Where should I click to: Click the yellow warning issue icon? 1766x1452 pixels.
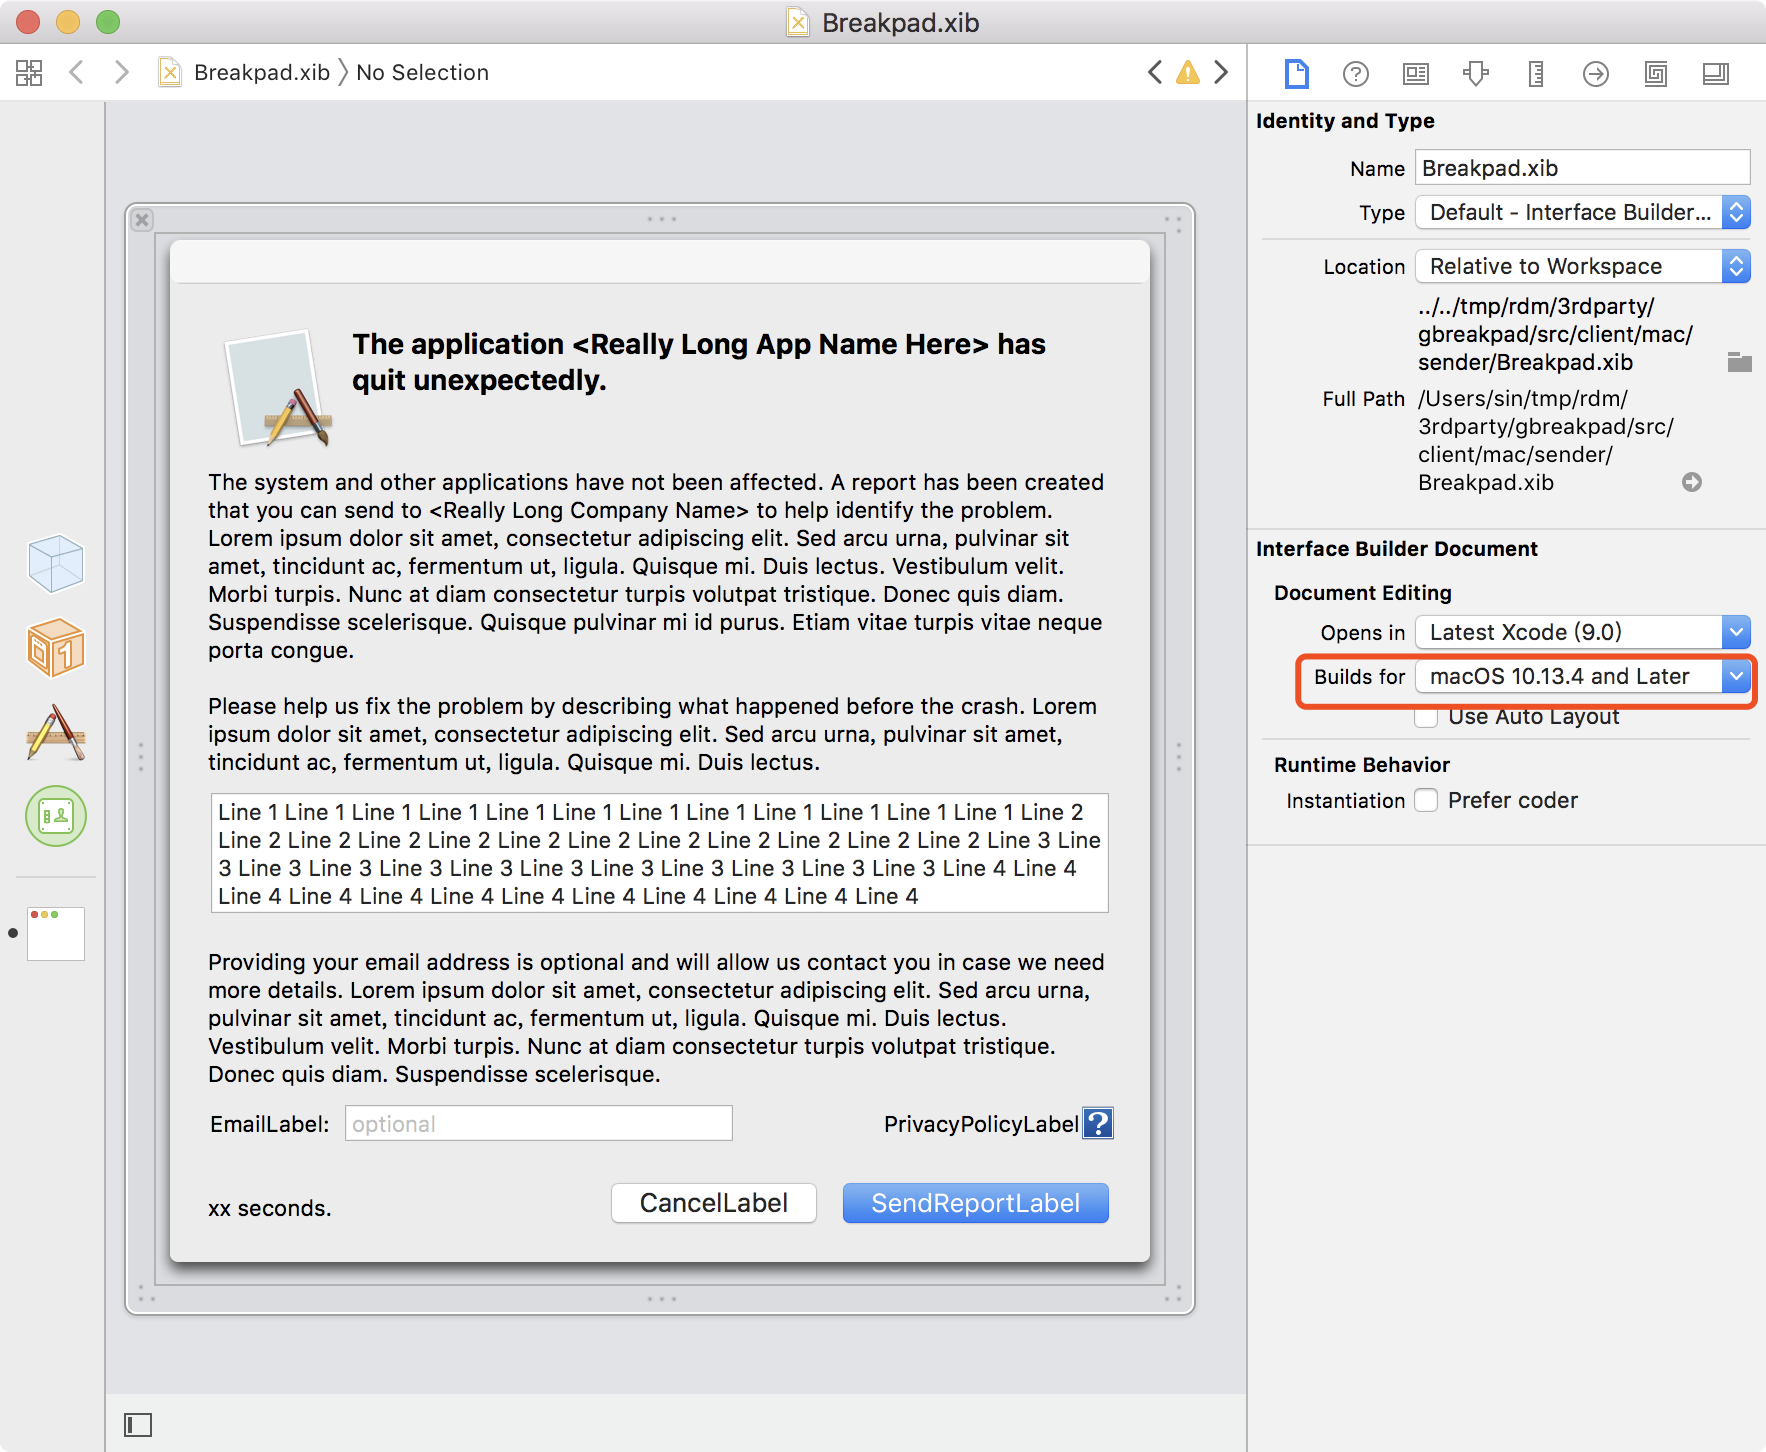pos(1188,72)
